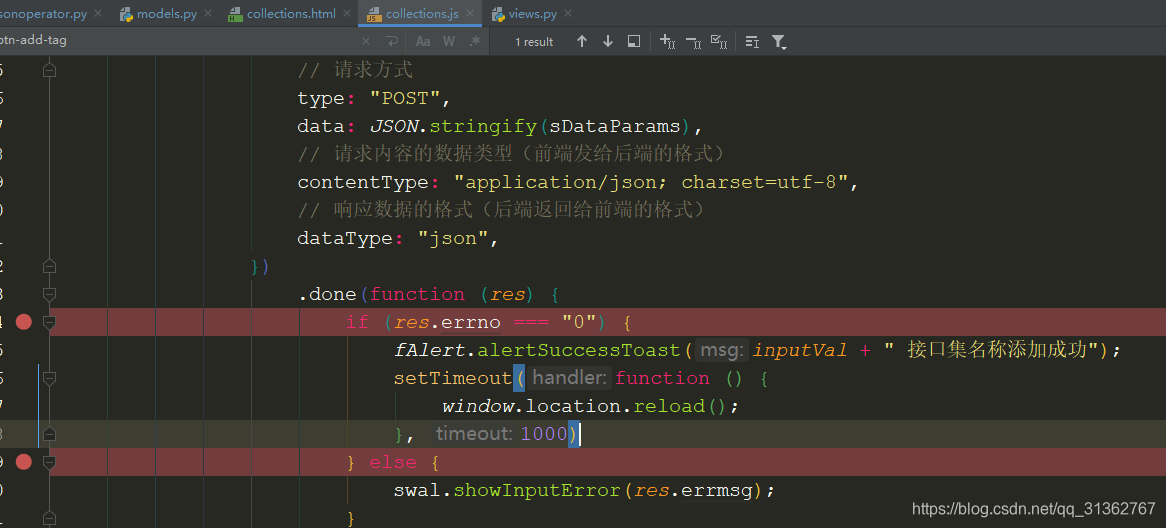Enable Regex (.*) search option
This screenshot has width=1166, height=528.
tap(475, 41)
